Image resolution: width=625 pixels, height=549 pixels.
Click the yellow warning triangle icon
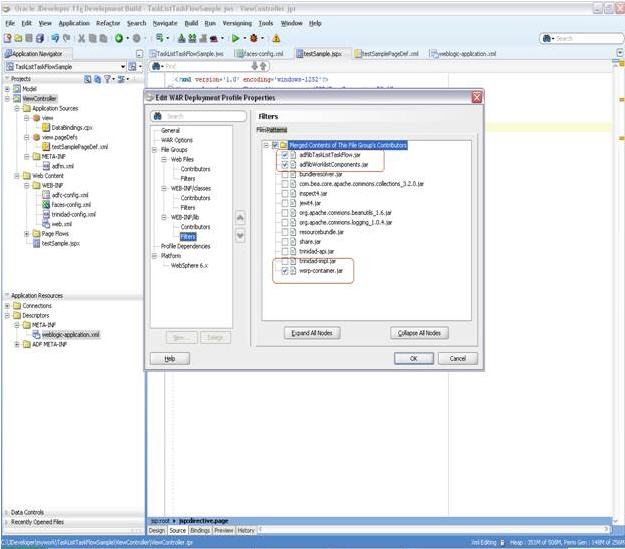coord(276,38)
